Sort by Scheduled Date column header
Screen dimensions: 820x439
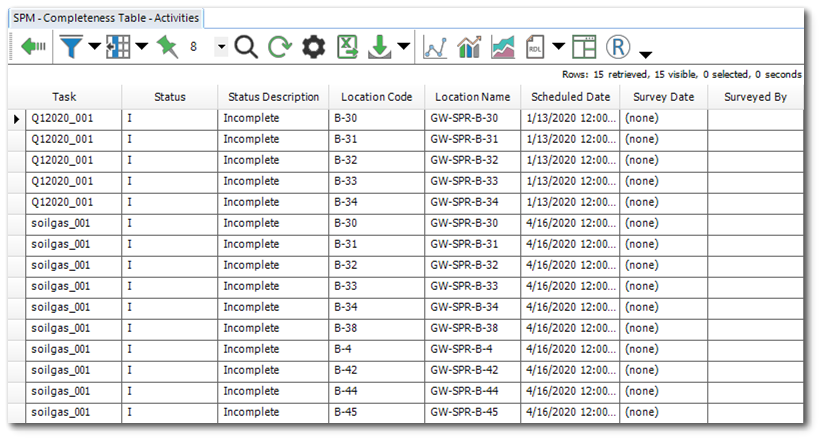point(570,97)
